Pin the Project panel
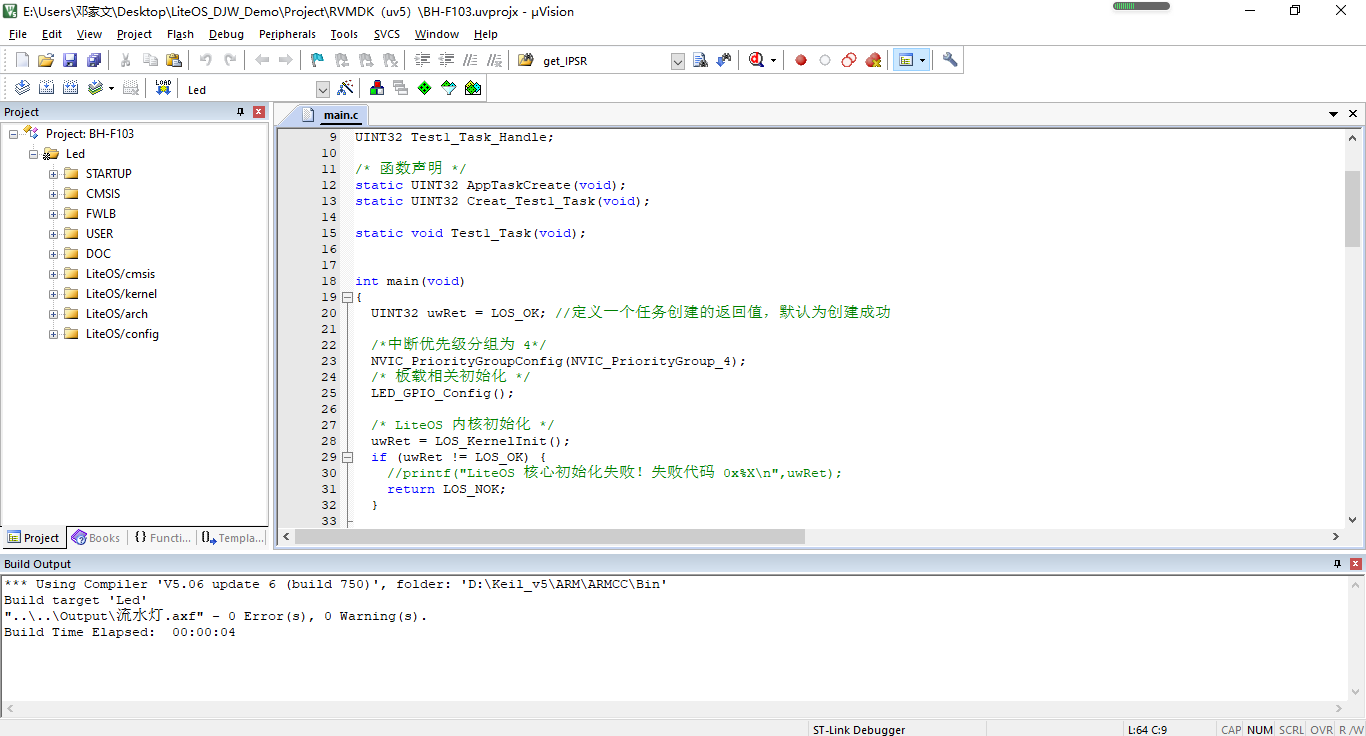The image size is (1366, 736). 240,112
